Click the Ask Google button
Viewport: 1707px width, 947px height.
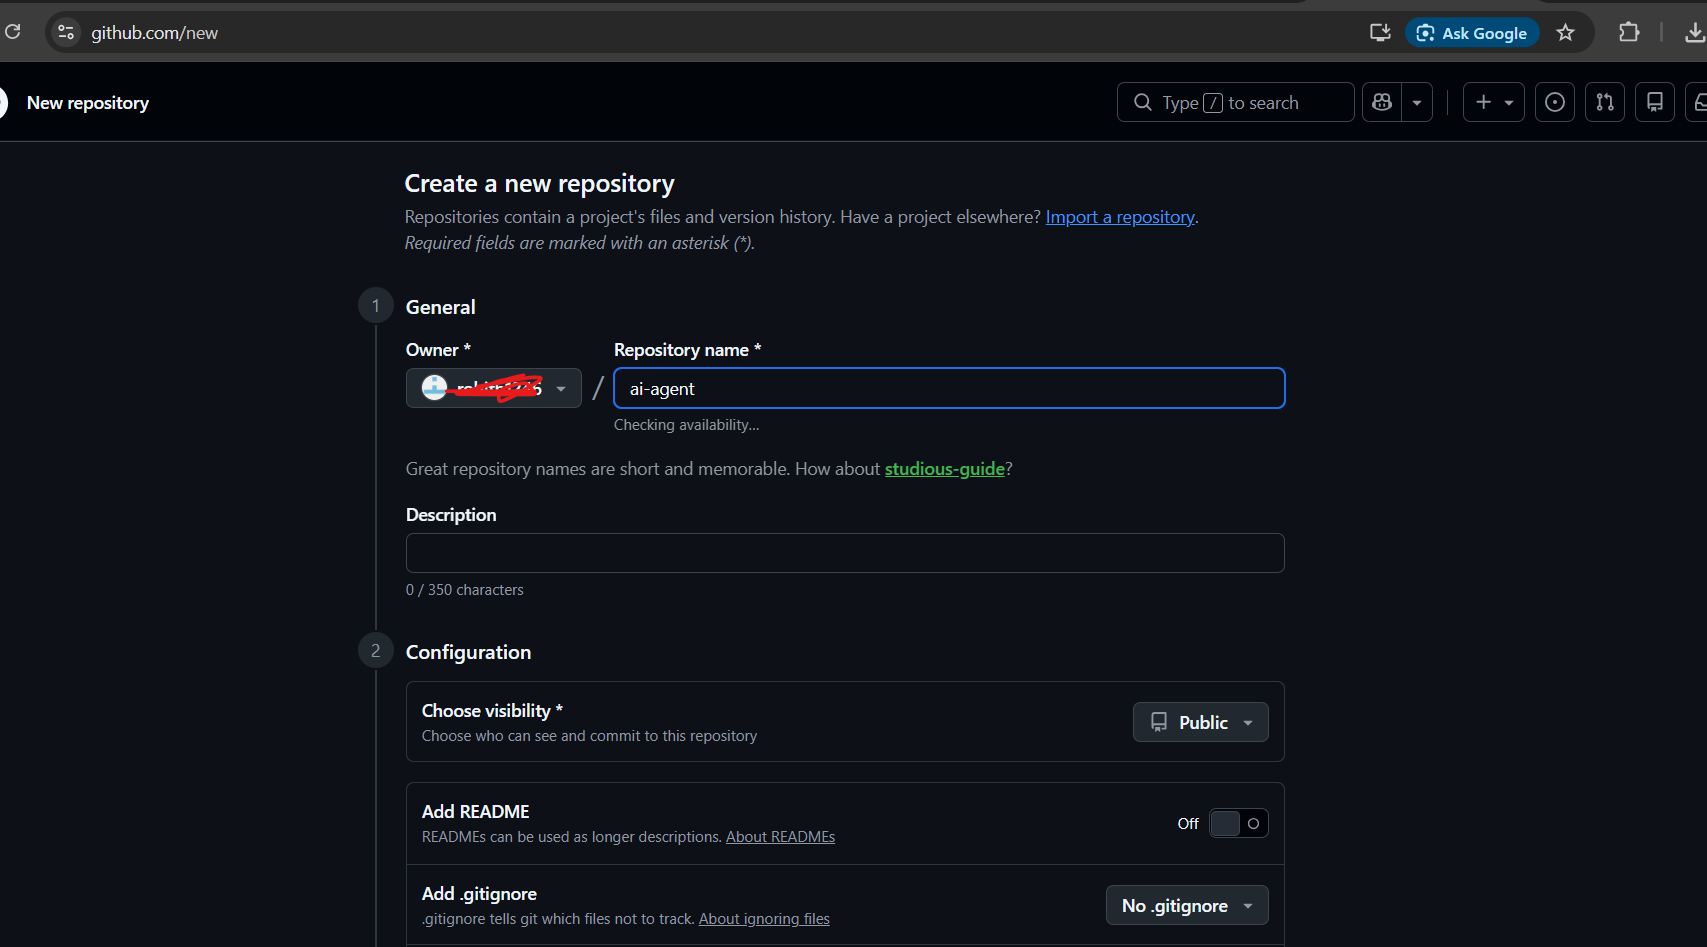pos(1472,33)
